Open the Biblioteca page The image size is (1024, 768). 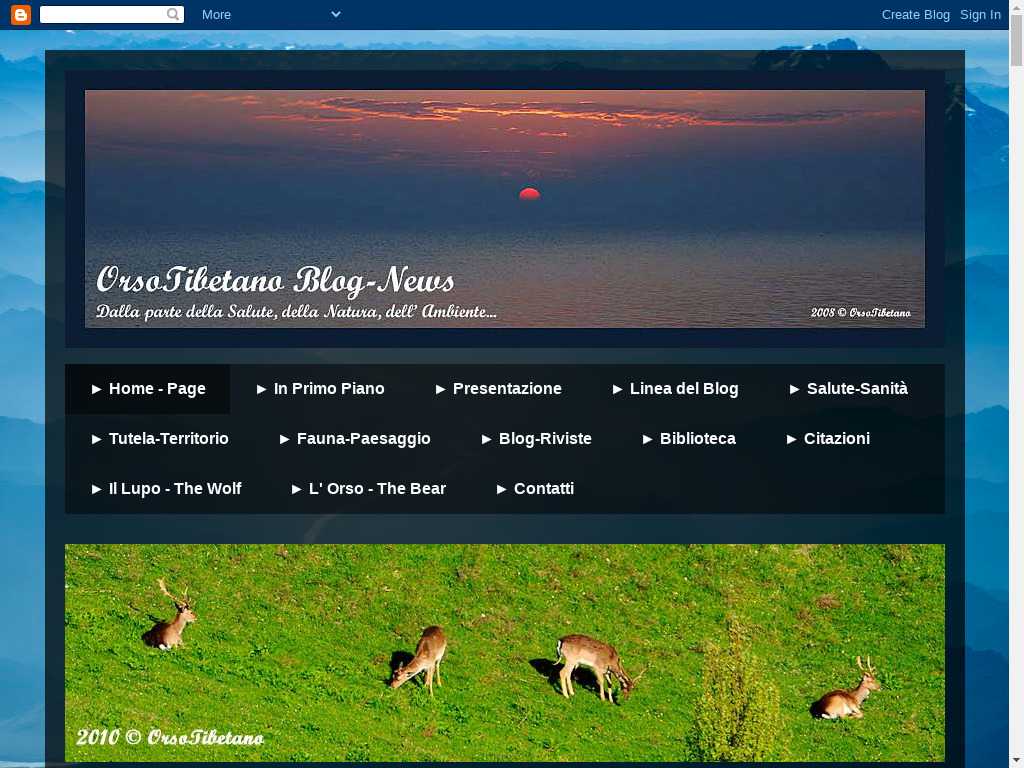[x=689, y=439]
